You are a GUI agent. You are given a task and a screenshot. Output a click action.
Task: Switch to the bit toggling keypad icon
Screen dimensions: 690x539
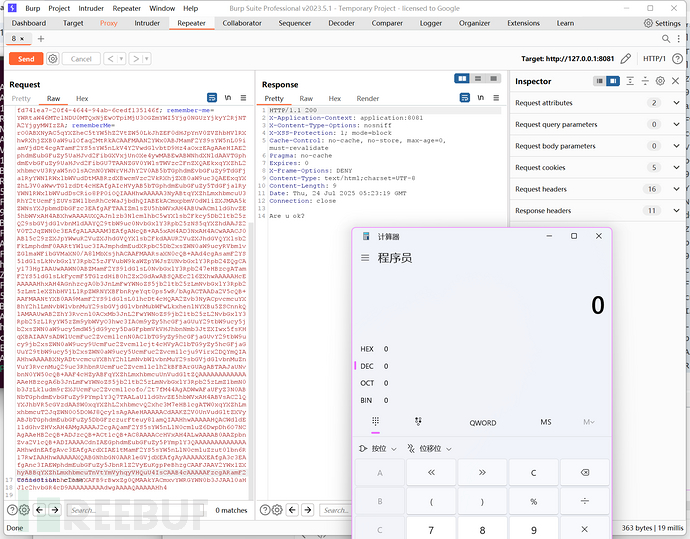click(x=418, y=422)
